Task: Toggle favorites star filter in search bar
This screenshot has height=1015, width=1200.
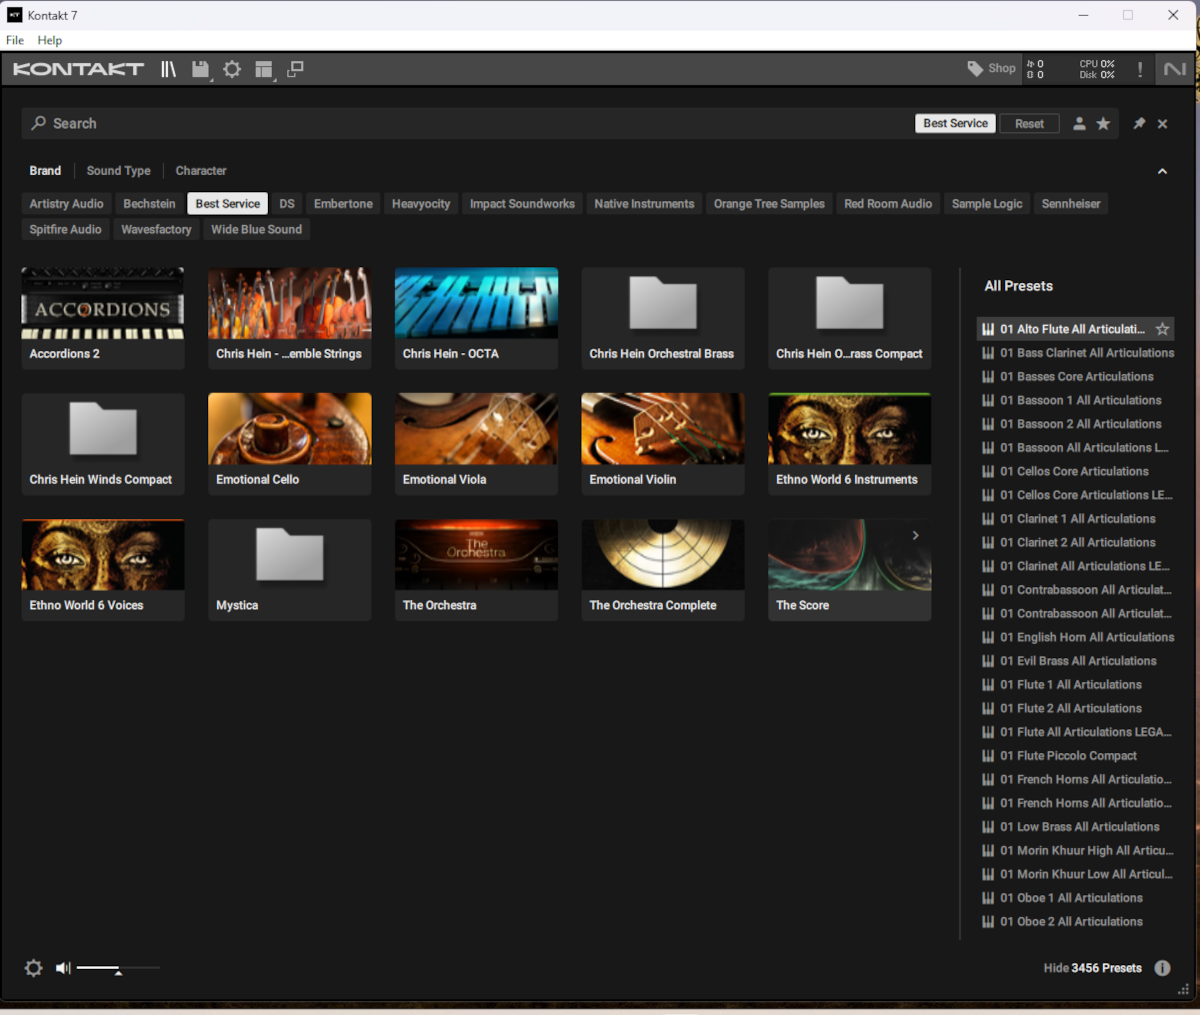Action: point(1103,124)
